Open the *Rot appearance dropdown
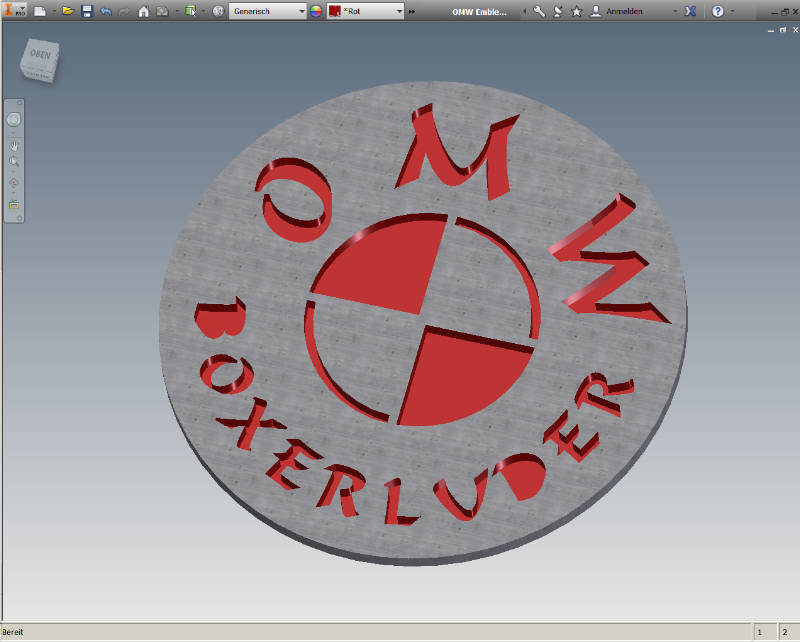Image resolution: width=800 pixels, height=642 pixels. (365, 11)
